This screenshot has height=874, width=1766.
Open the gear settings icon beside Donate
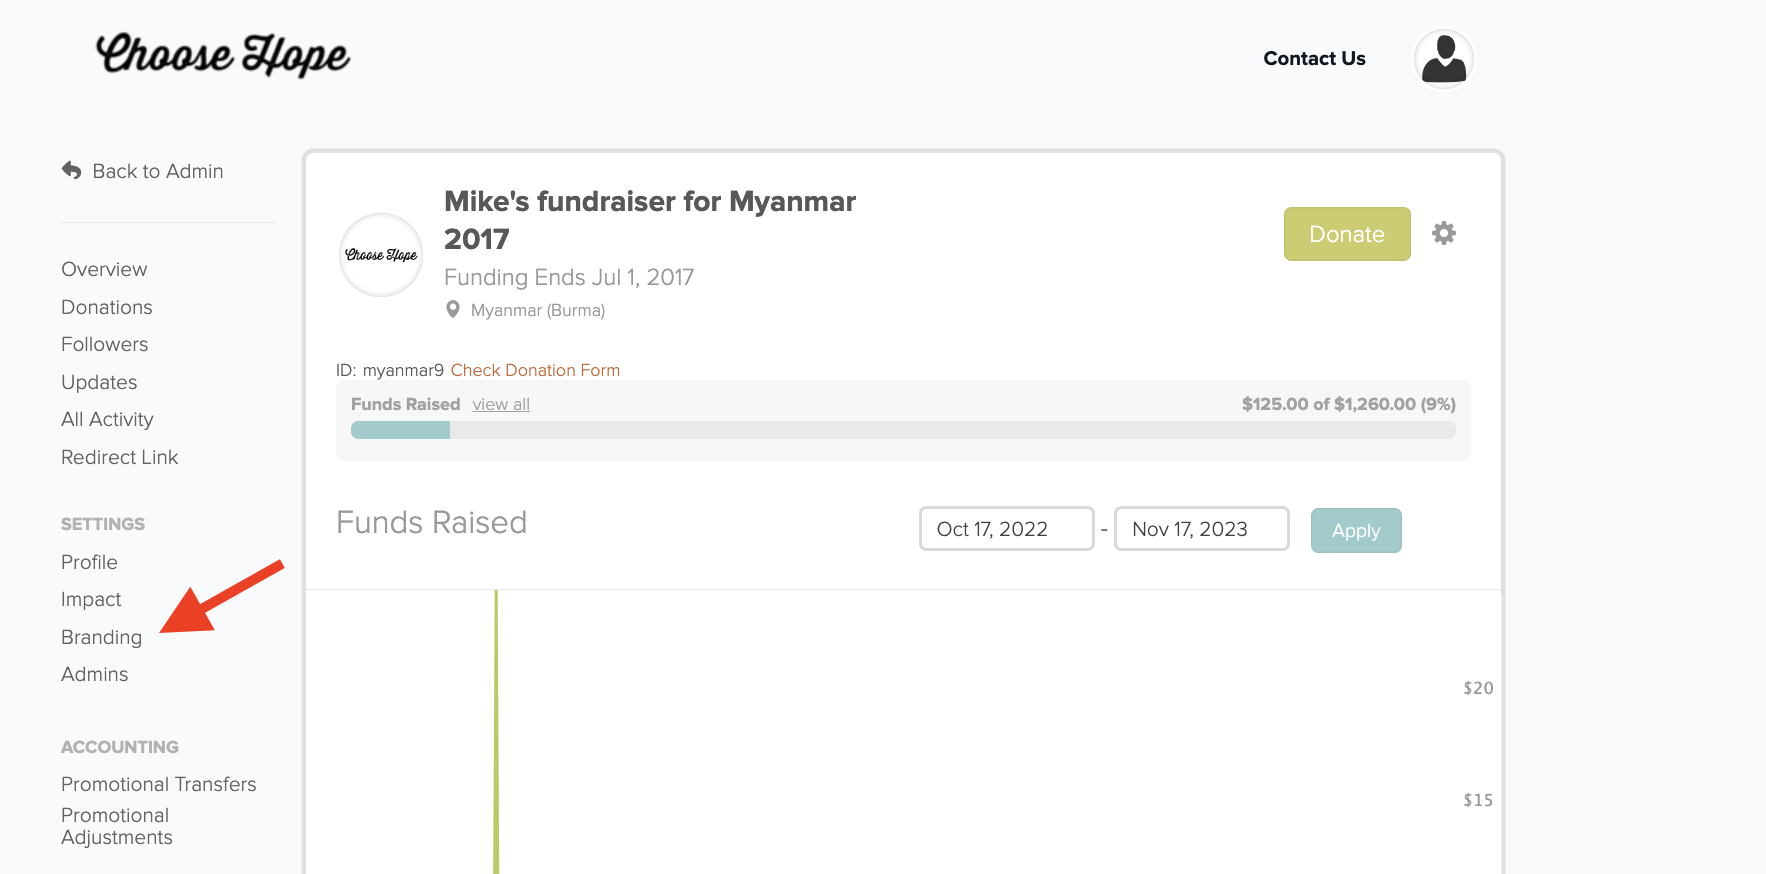pyautogui.click(x=1443, y=233)
